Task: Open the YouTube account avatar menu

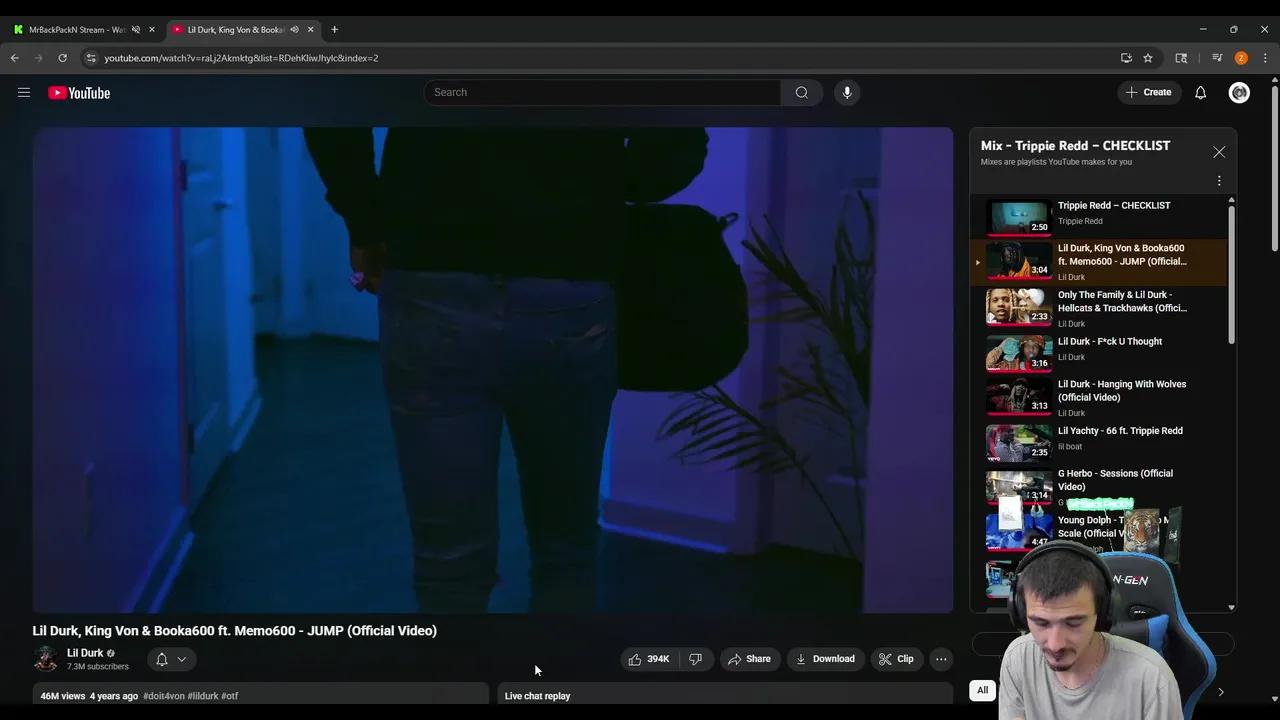Action: tap(1239, 92)
